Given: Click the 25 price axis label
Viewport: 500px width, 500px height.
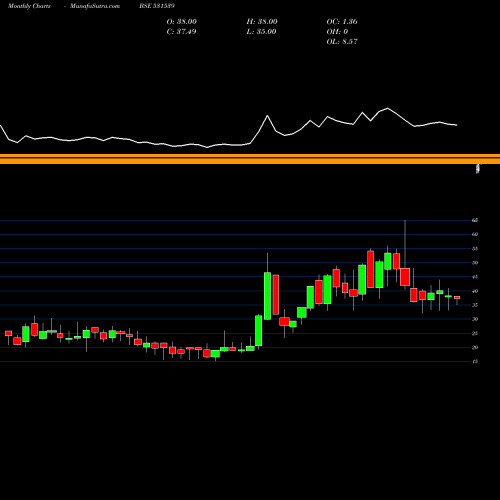Looking at the screenshot, I should 475,333.
